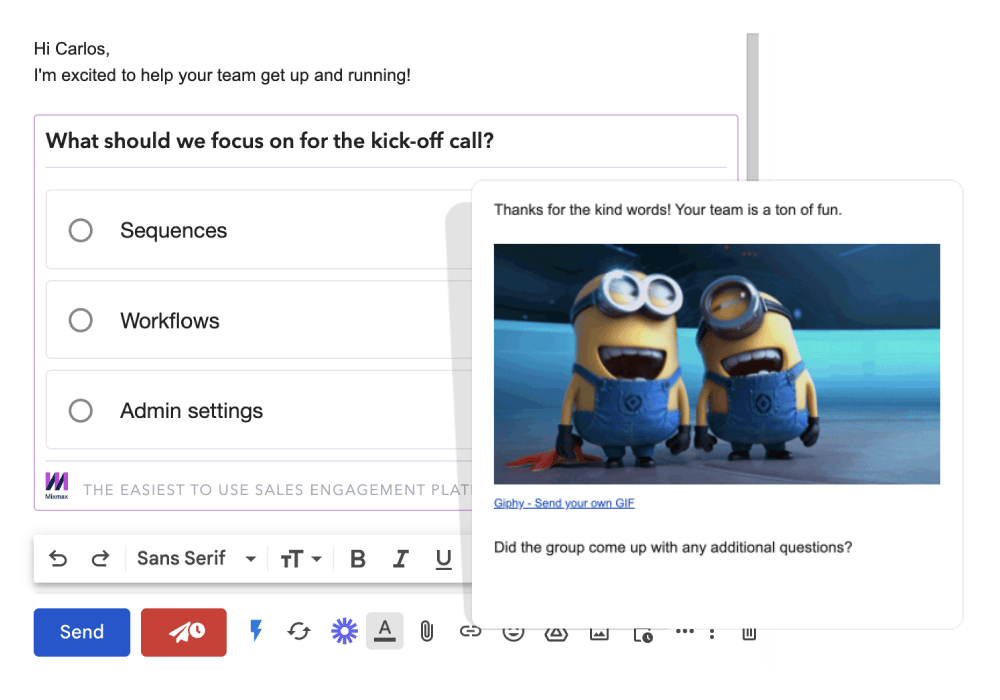Screen dimensions: 1000x700
Task: Click the red Send Later button
Action: tap(184, 632)
